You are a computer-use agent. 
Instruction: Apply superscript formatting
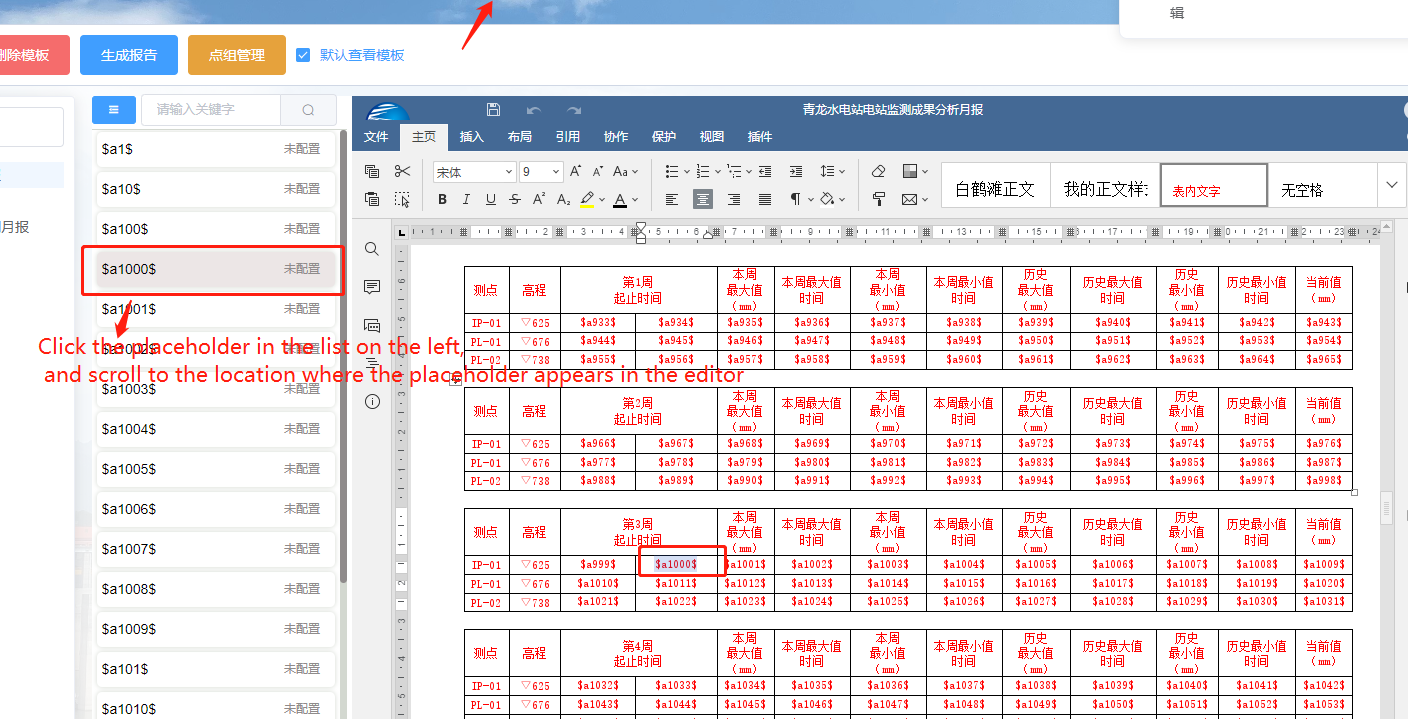539,199
